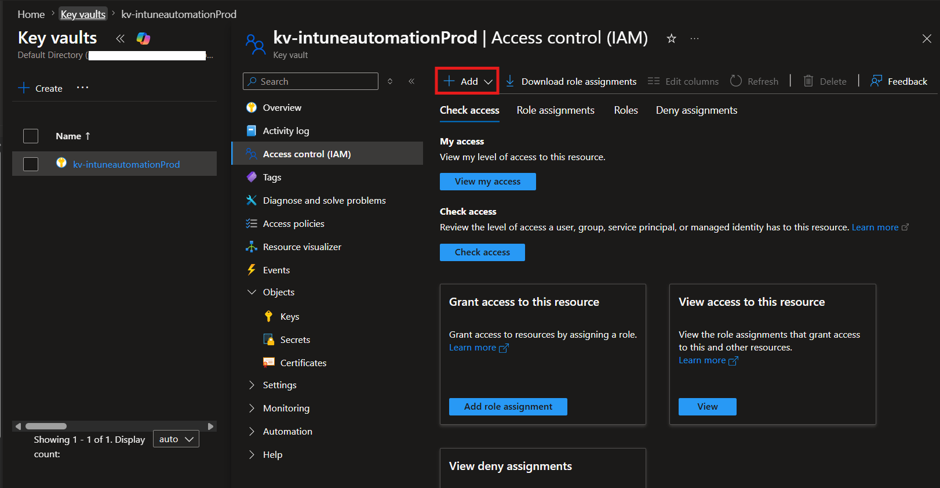
Task: Click the left arrow of the horizontal scrollbar
Action: [x=18, y=426]
